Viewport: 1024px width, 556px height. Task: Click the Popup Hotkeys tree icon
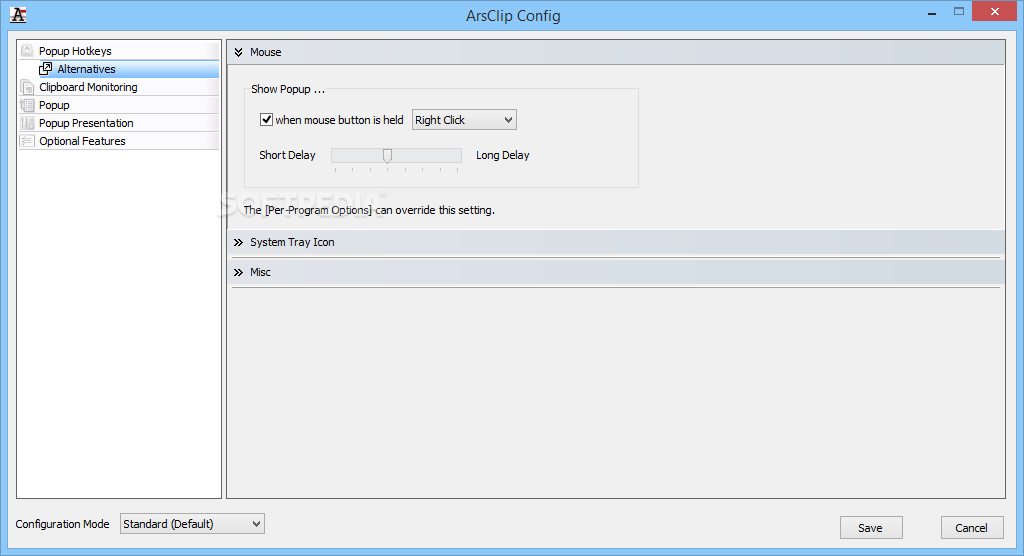pos(27,50)
